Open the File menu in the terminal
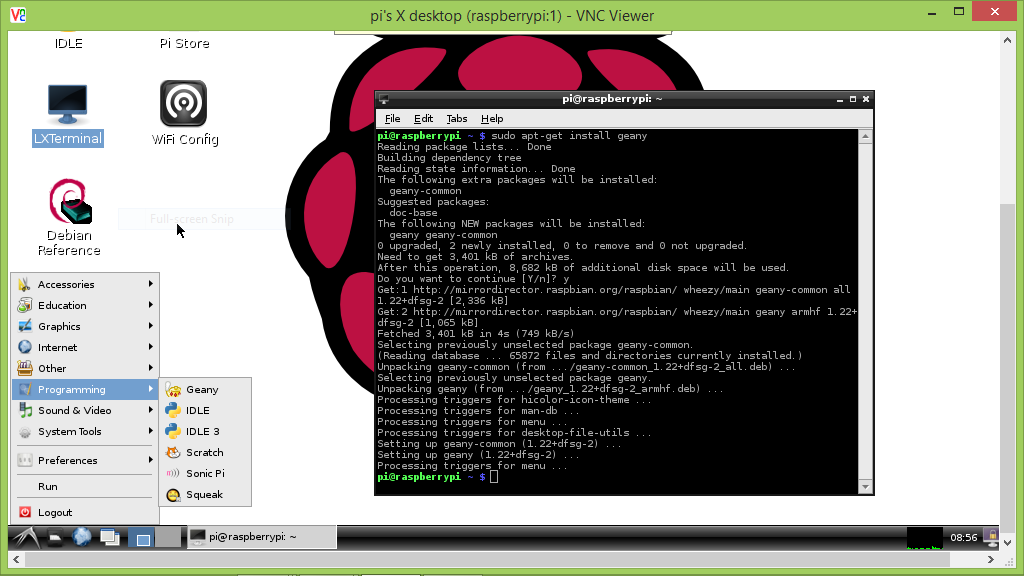This screenshot has width=1024, height=576. coord(392,118)
